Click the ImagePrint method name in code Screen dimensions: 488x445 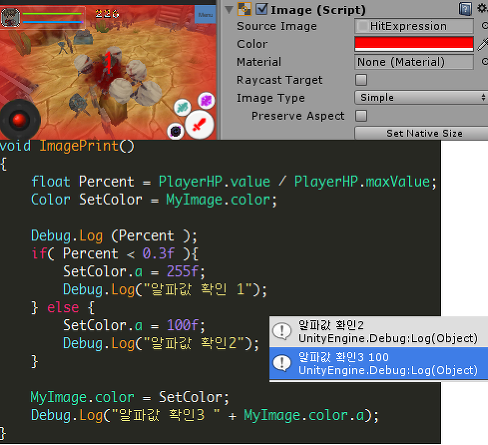click(79, 146)
